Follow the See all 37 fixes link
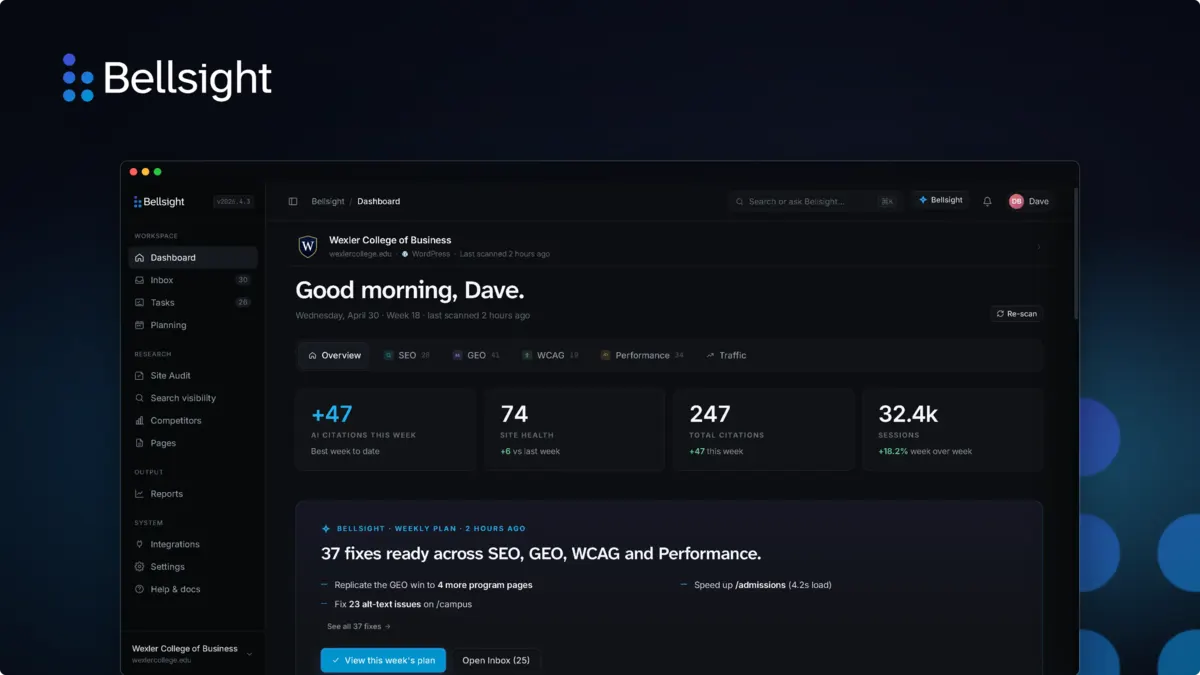 359,626
